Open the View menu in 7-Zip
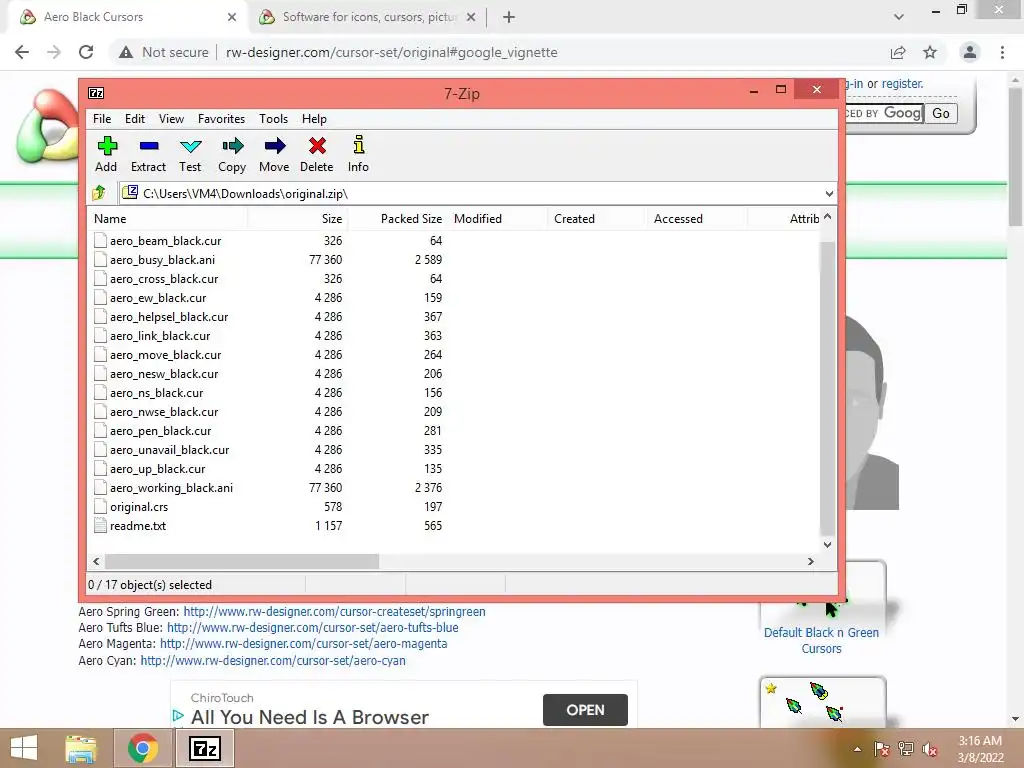Viewport: 1024px width, 768px height. (x=171, y=119)
